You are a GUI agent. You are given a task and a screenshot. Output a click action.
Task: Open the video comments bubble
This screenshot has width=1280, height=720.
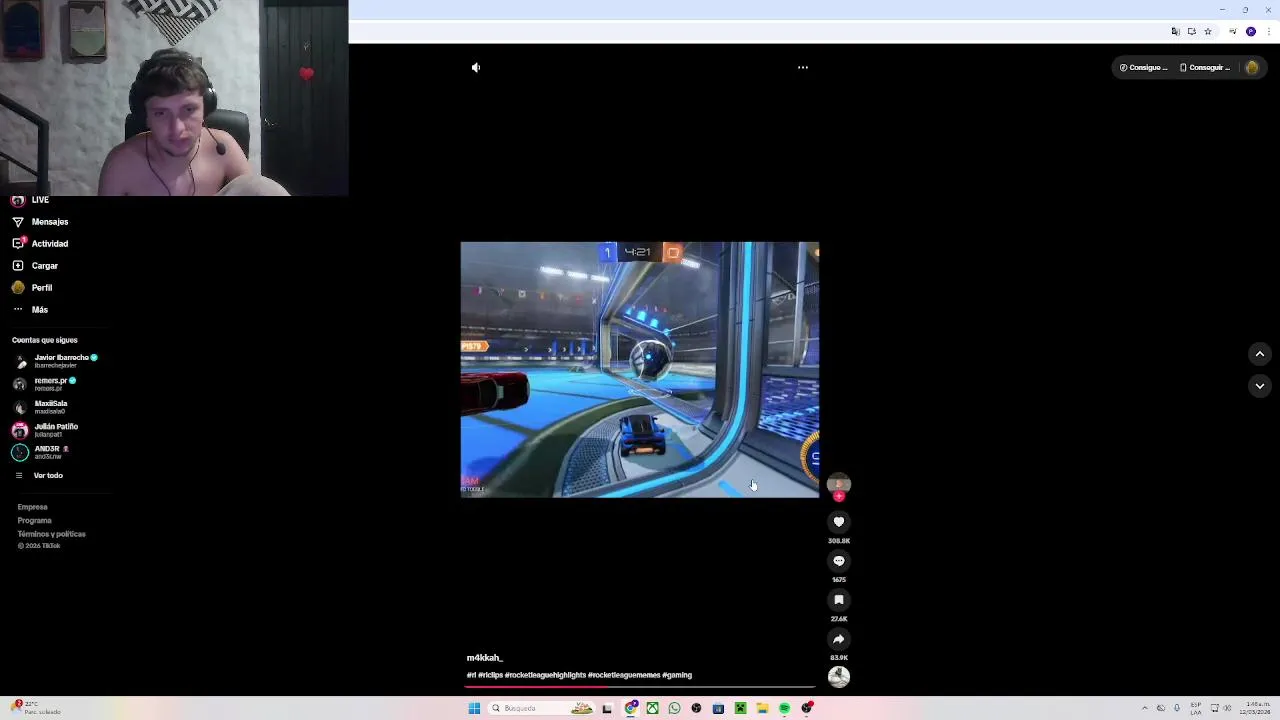click(839, 561)
